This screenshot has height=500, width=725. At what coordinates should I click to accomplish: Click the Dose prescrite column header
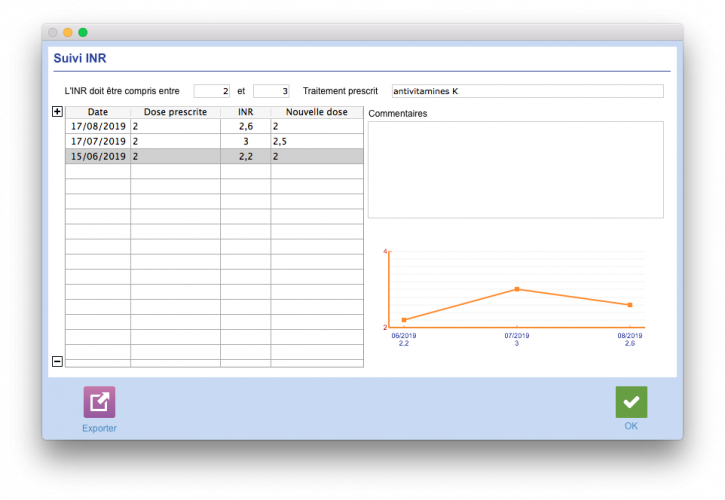tap(175, 112)
